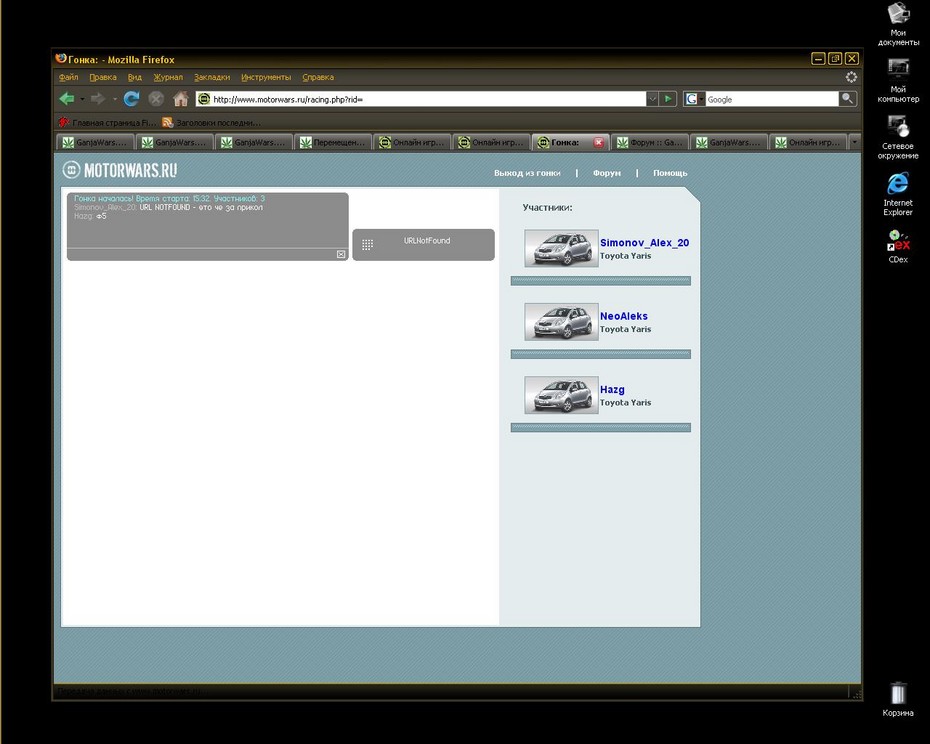This screenshot has width=930, height=744.
Task: Collapse chat box using small corner icon
Action: click(341, 254)
